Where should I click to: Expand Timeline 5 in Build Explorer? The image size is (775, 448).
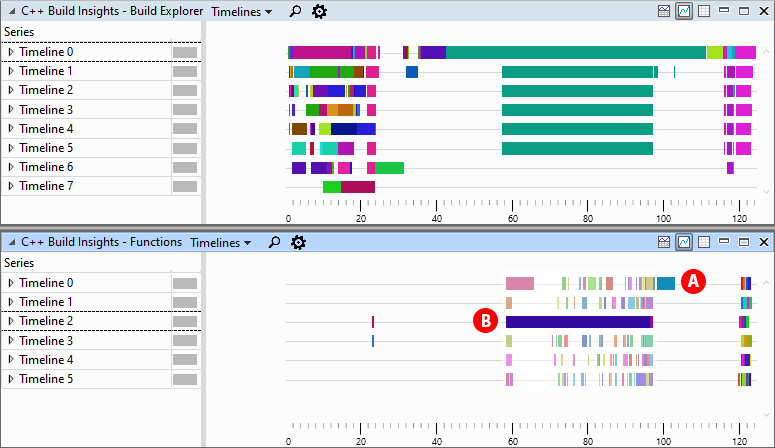point(11,148)
